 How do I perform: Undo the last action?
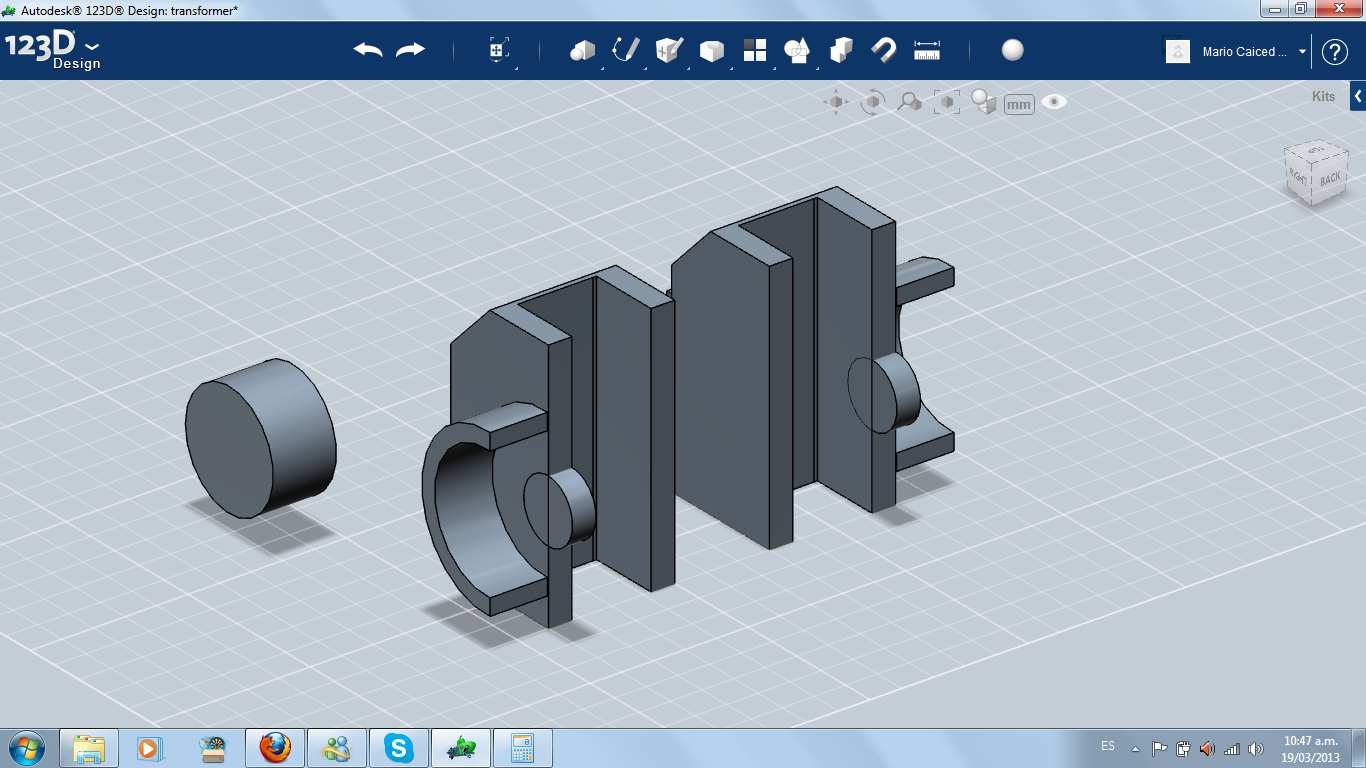click(368, 50)
